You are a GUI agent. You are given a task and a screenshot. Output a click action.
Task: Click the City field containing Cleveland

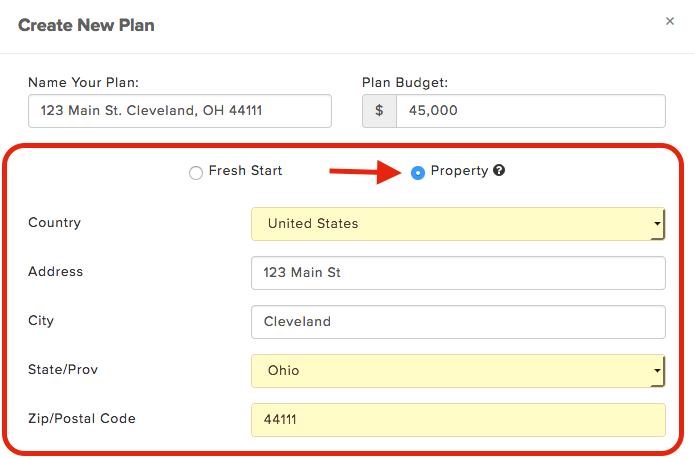[x=458, y=322]
